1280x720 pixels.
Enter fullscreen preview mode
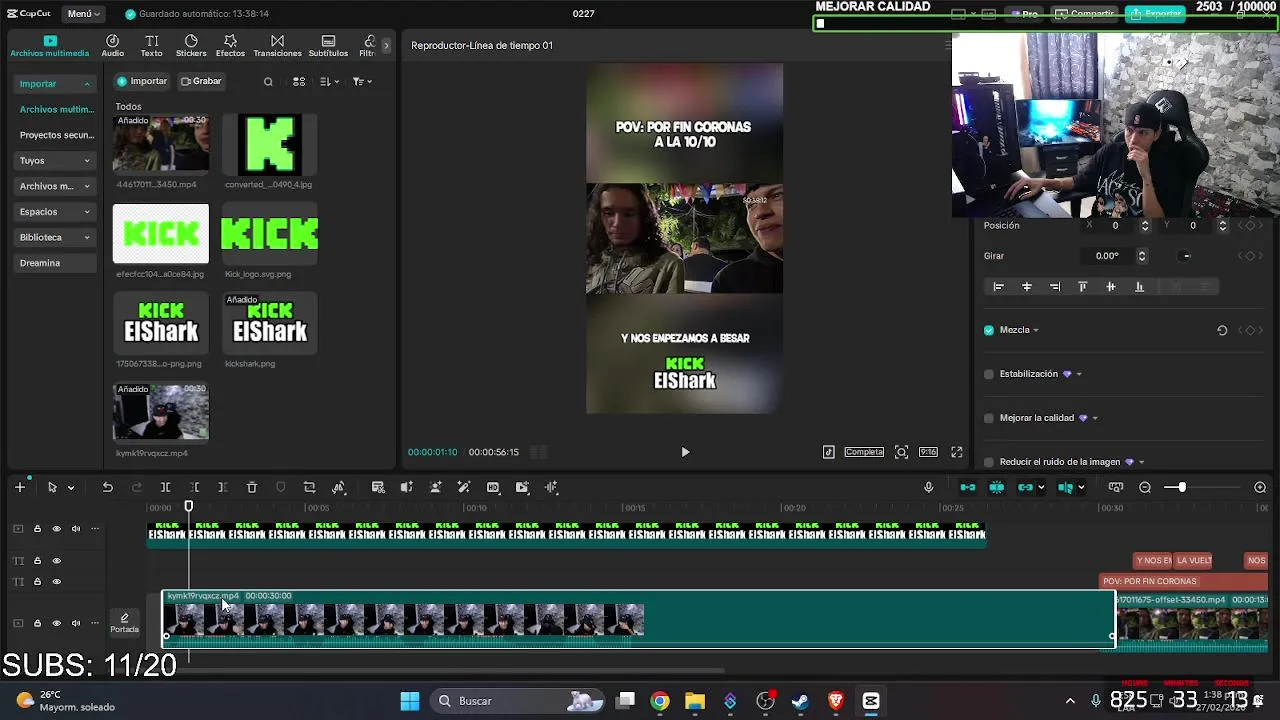point(956,452)
